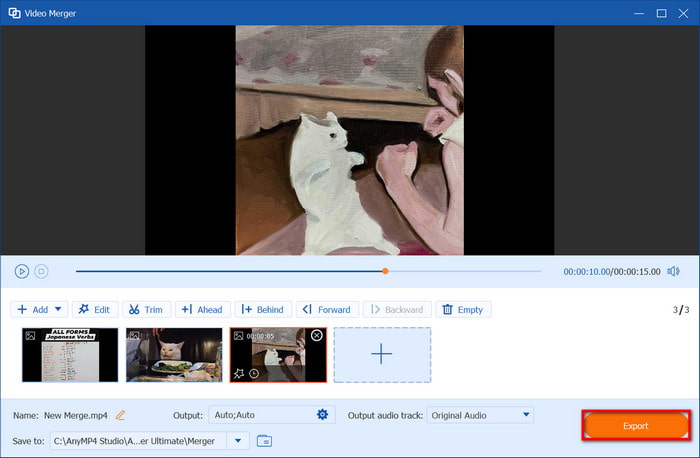Viewport: 700px width, 458px height.
Task: Select the painted cat clip thumbnail
Action: [x=278, y=355]
